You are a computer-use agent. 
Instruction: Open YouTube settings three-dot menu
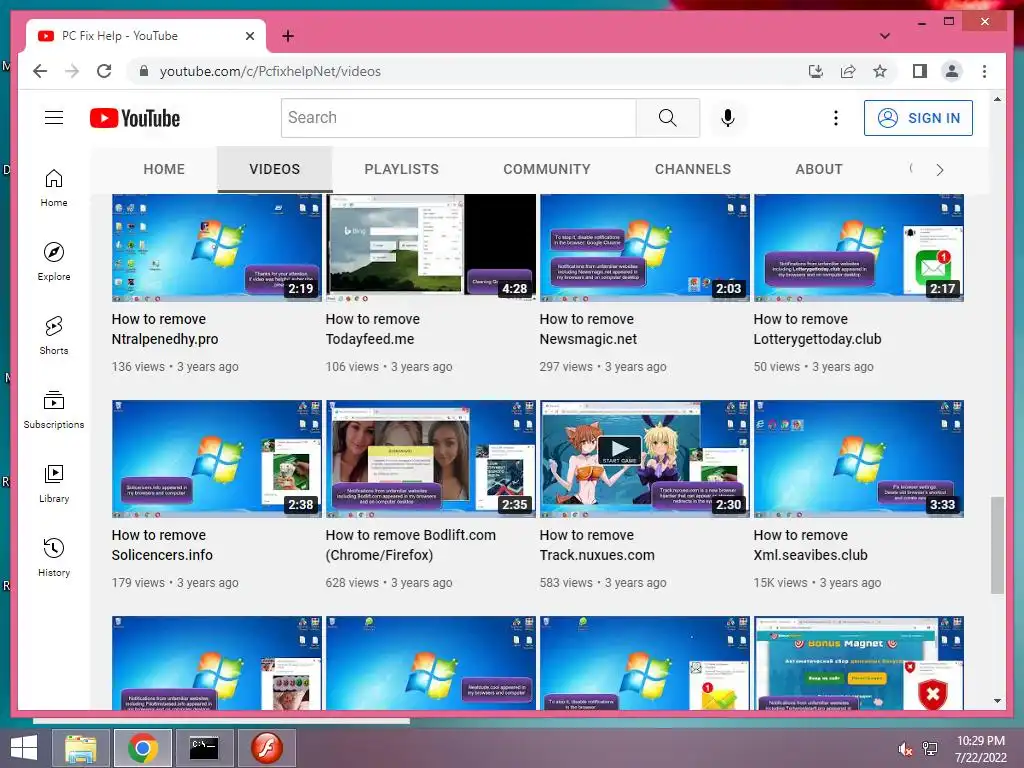pyautogui.click(x=835, y=118)
